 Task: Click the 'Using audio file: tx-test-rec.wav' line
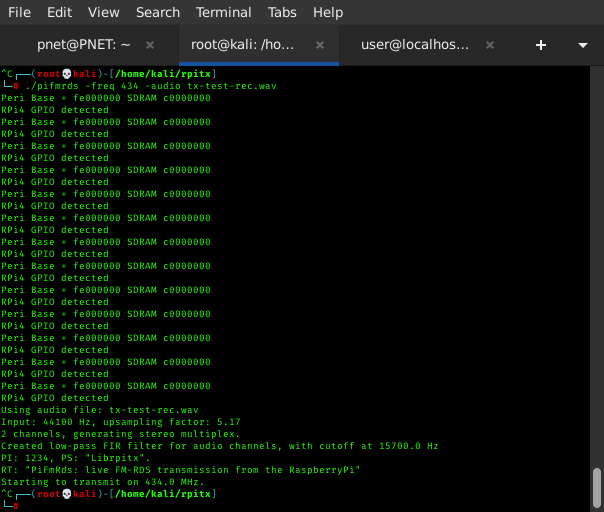(100, 410)
